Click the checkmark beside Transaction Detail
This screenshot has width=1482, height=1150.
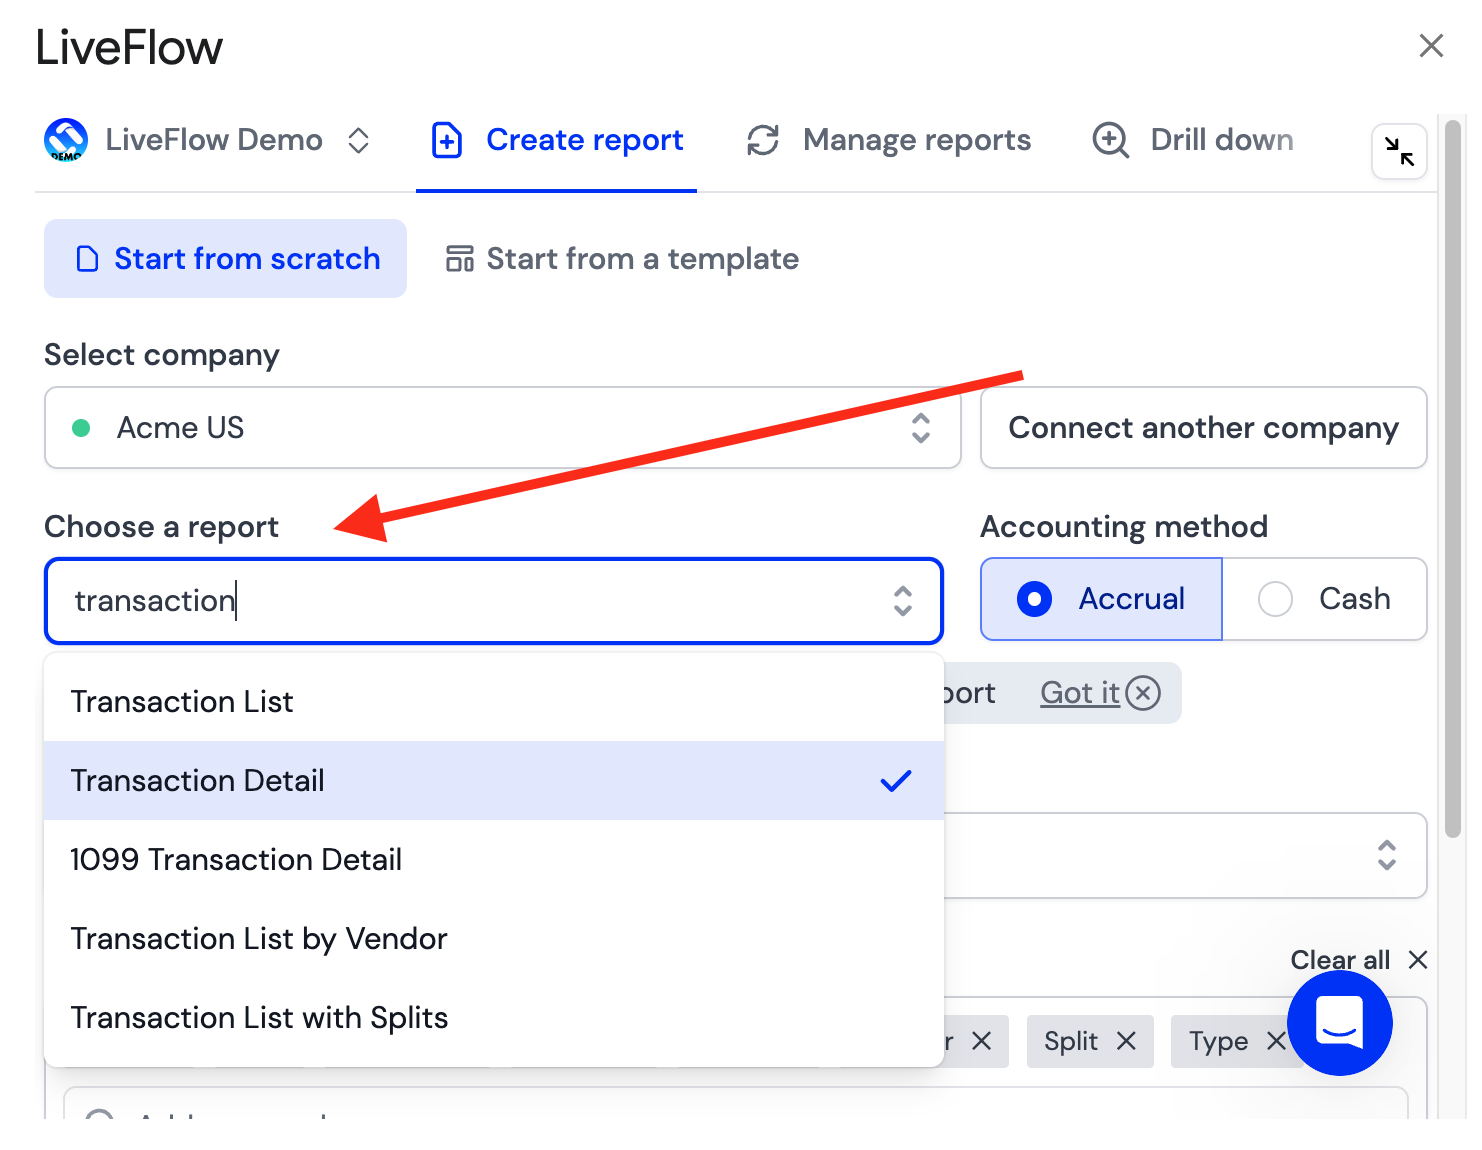(896, 781)
